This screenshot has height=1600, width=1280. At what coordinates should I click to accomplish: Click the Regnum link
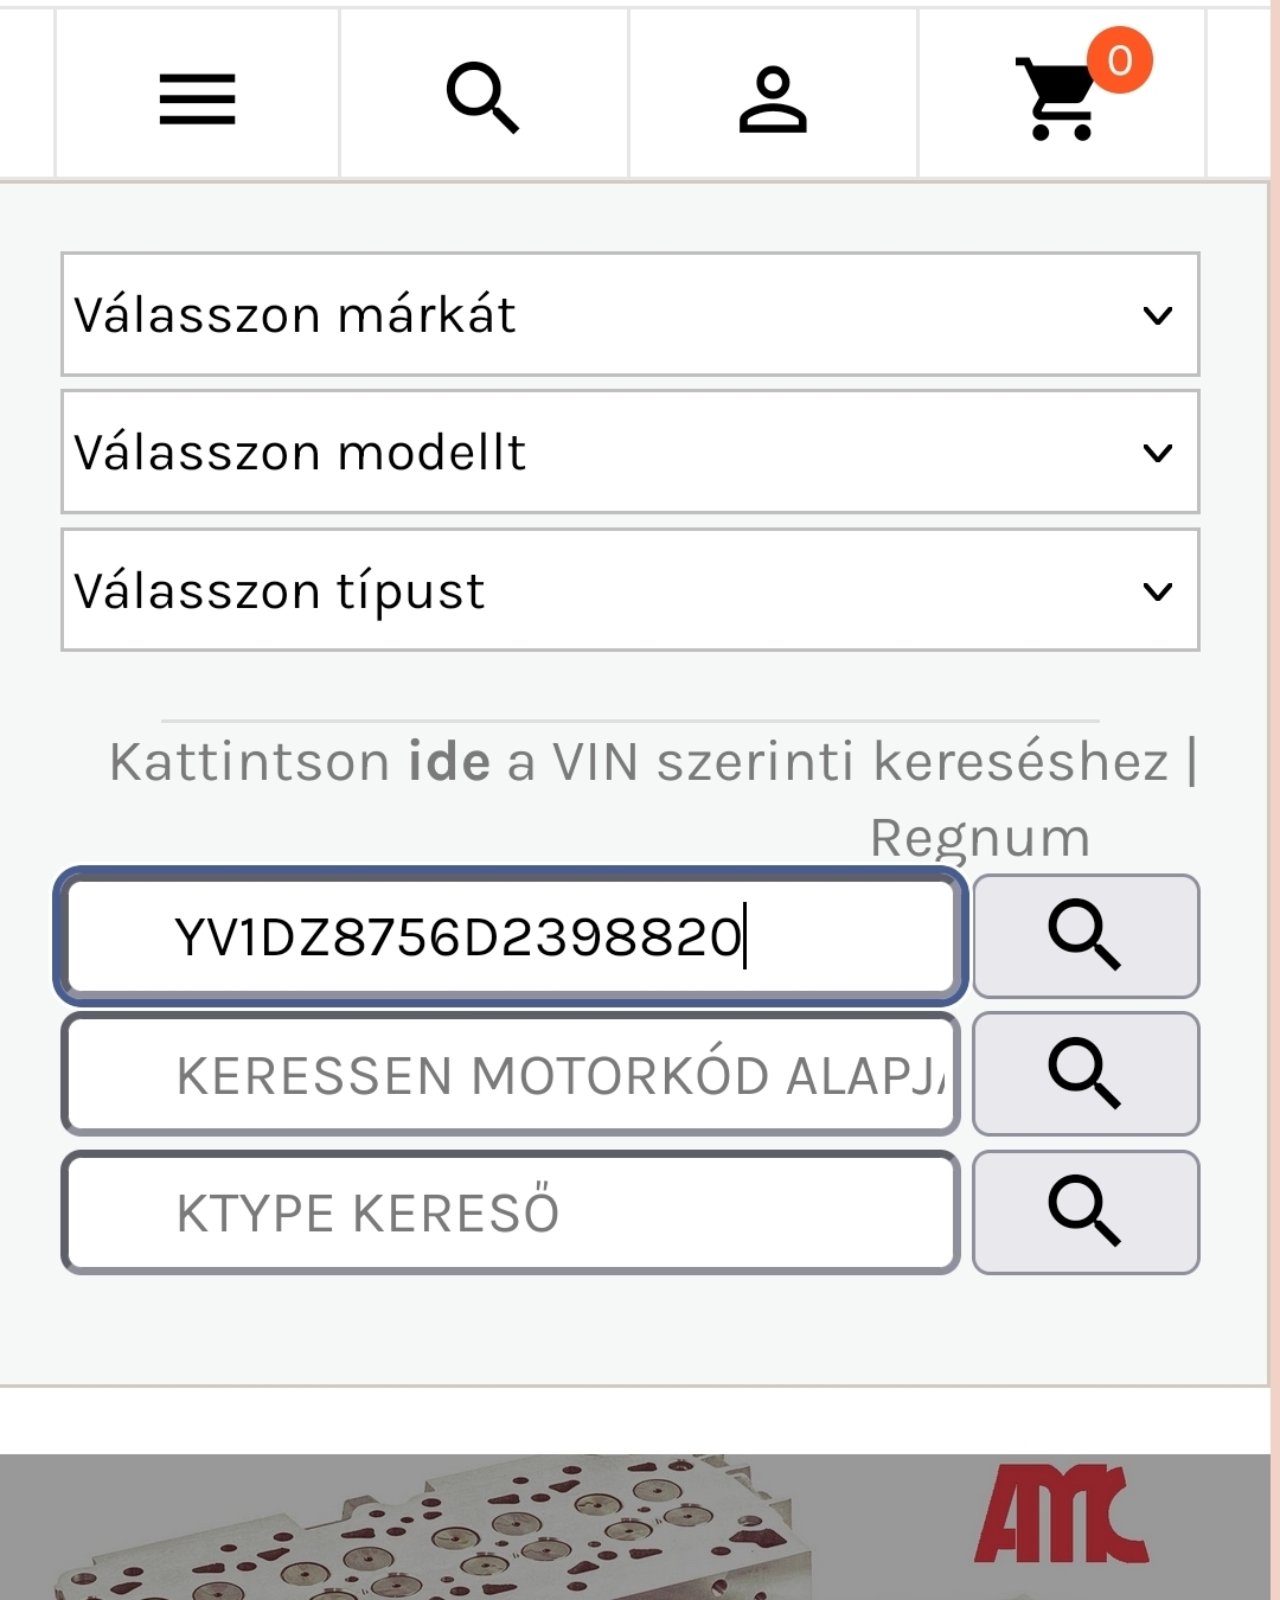click(x=980, y=838)
